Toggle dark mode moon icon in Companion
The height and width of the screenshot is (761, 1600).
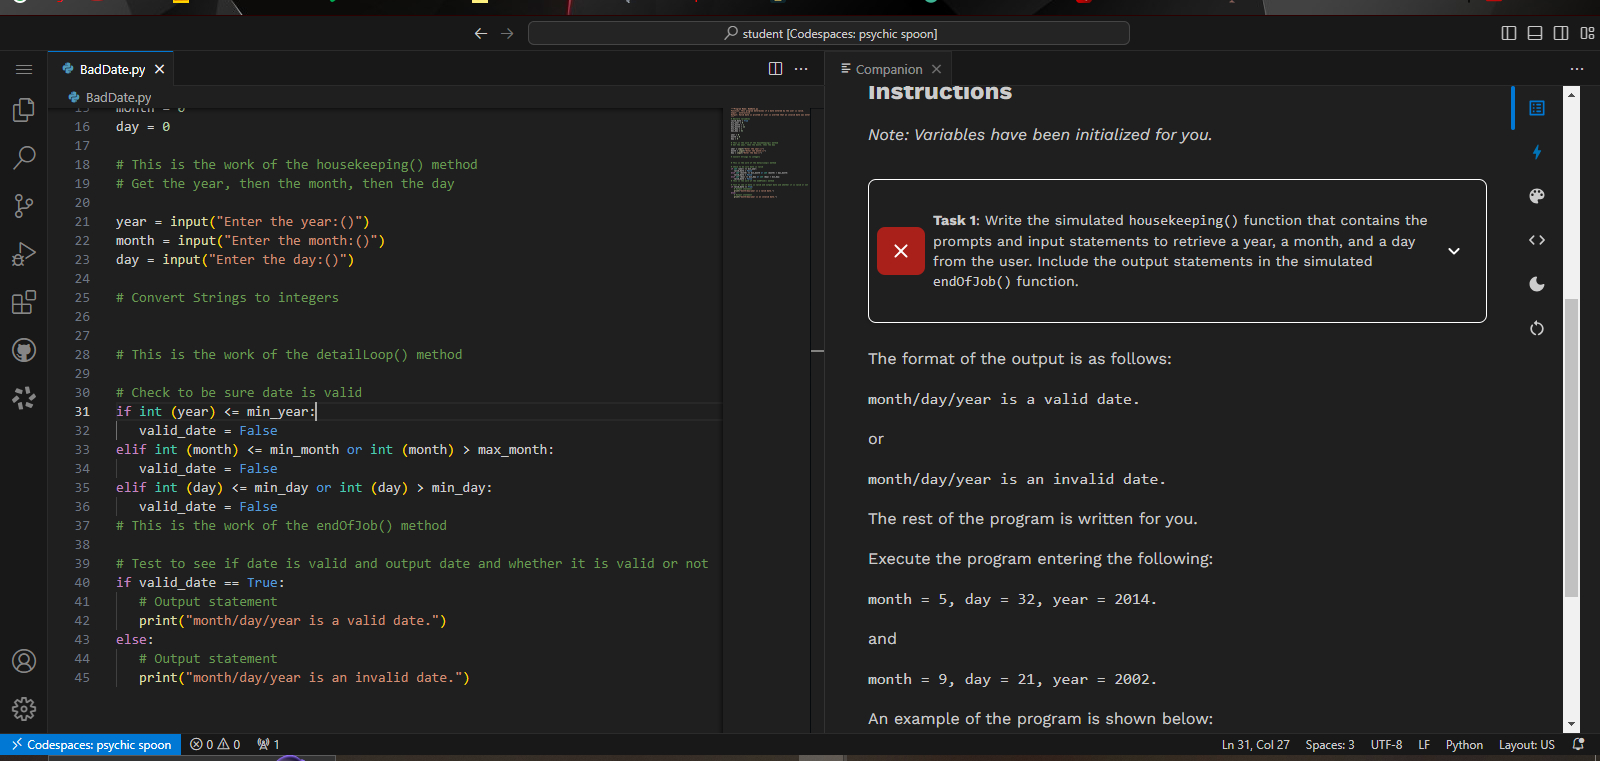tap(1537, 284)
